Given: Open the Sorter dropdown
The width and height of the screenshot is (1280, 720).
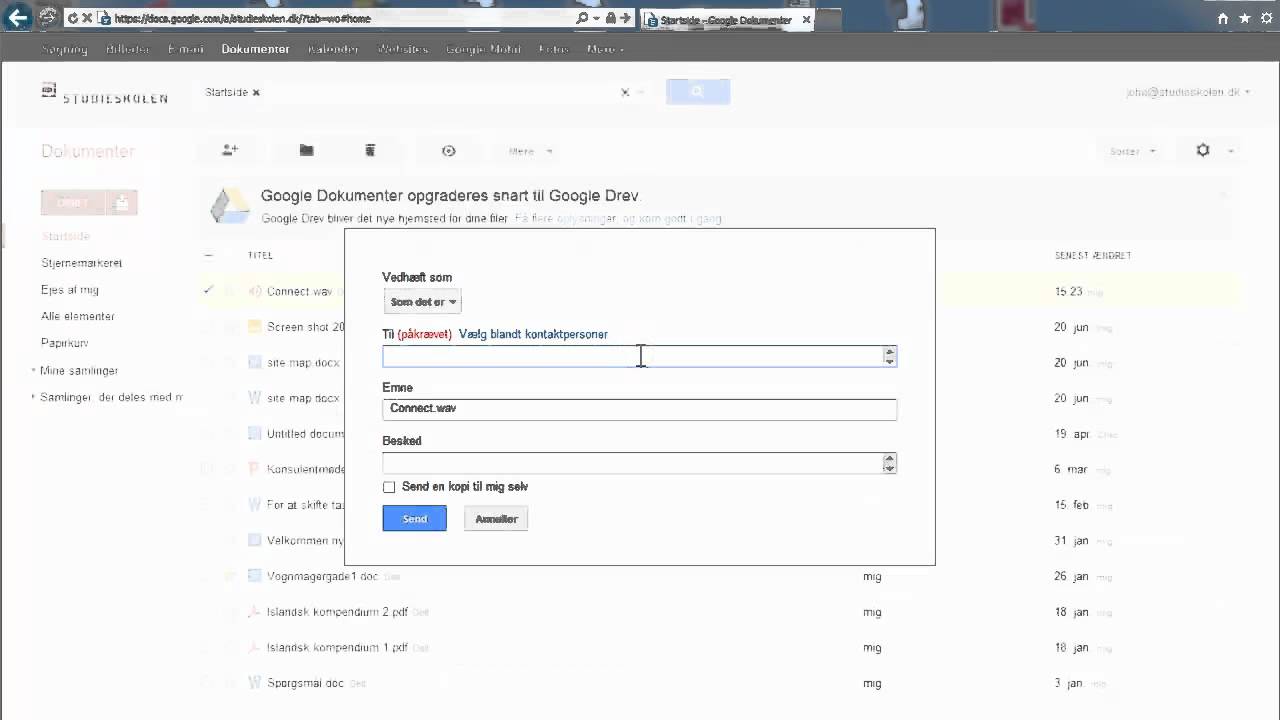Looking at the screenshot, I should tap(1132, 151).
